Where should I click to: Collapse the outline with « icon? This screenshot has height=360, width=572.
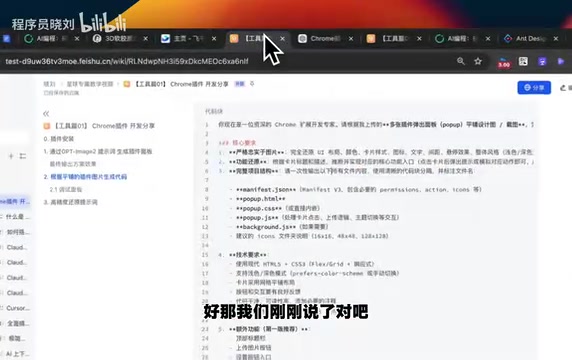(46, 114)
